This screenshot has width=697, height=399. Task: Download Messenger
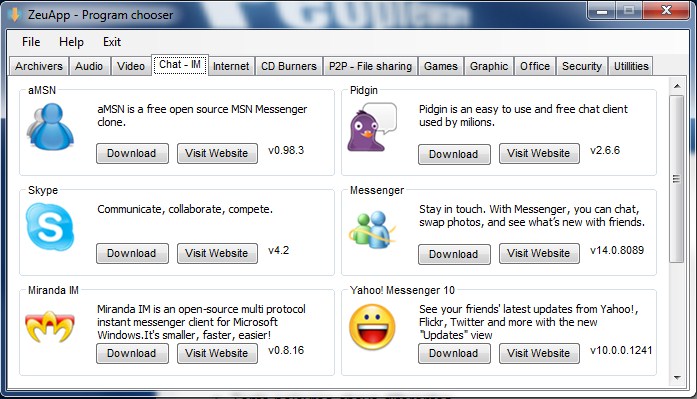coord(454,254)
